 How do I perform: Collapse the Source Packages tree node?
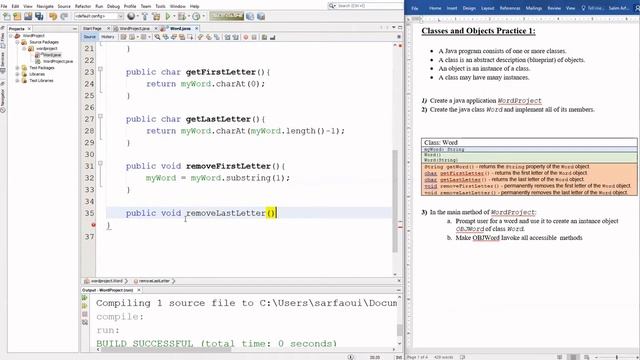(17, 42)
